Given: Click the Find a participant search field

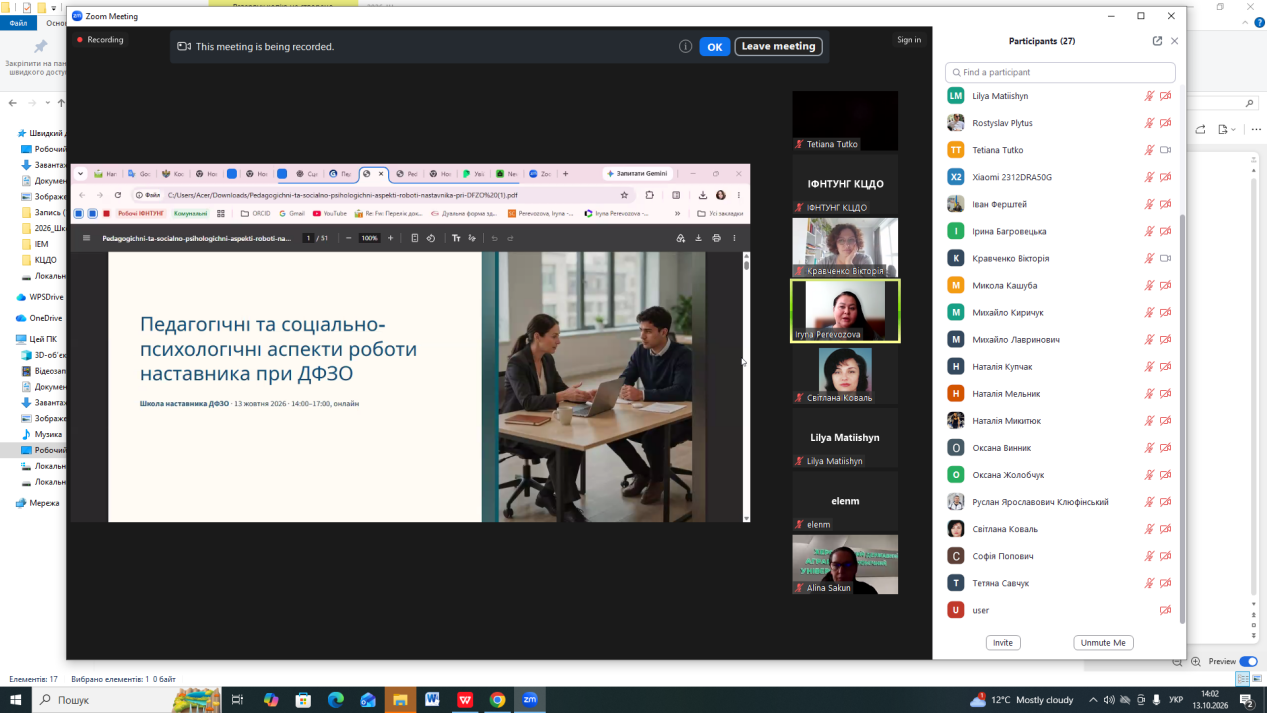Looking at the screenshot, I should (1060, 72).
